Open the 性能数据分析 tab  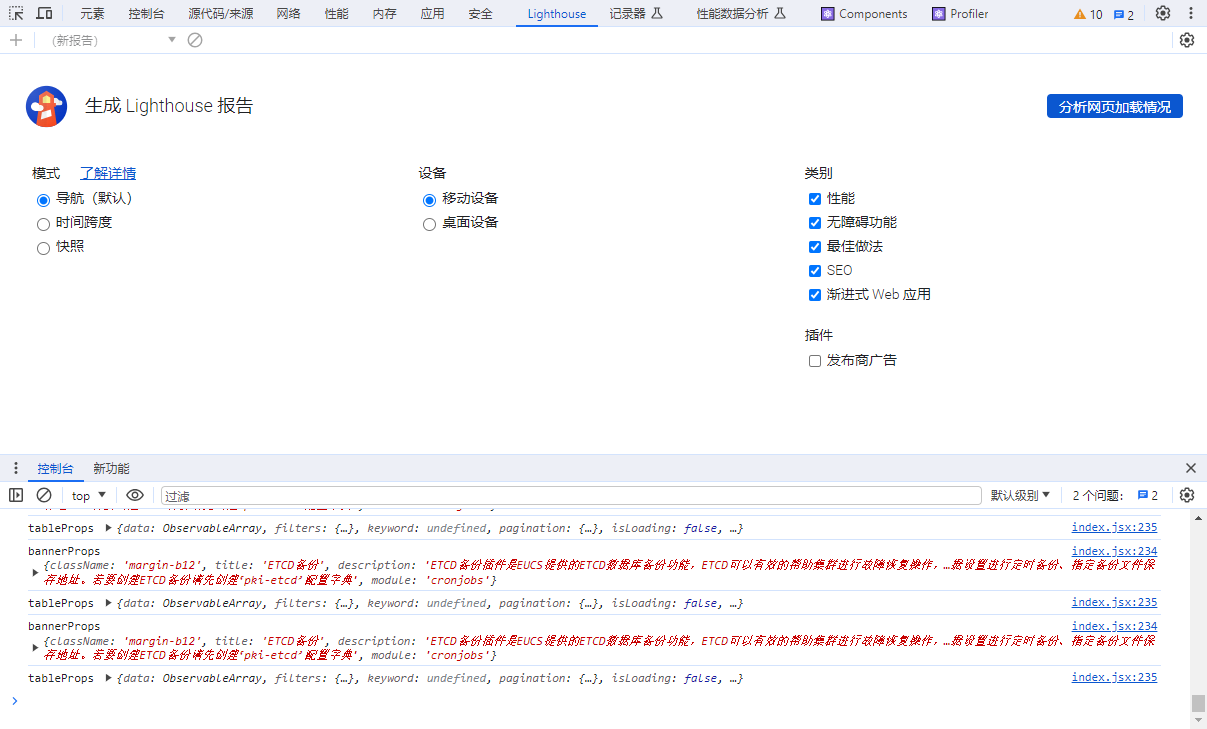(x=741, y=14)
